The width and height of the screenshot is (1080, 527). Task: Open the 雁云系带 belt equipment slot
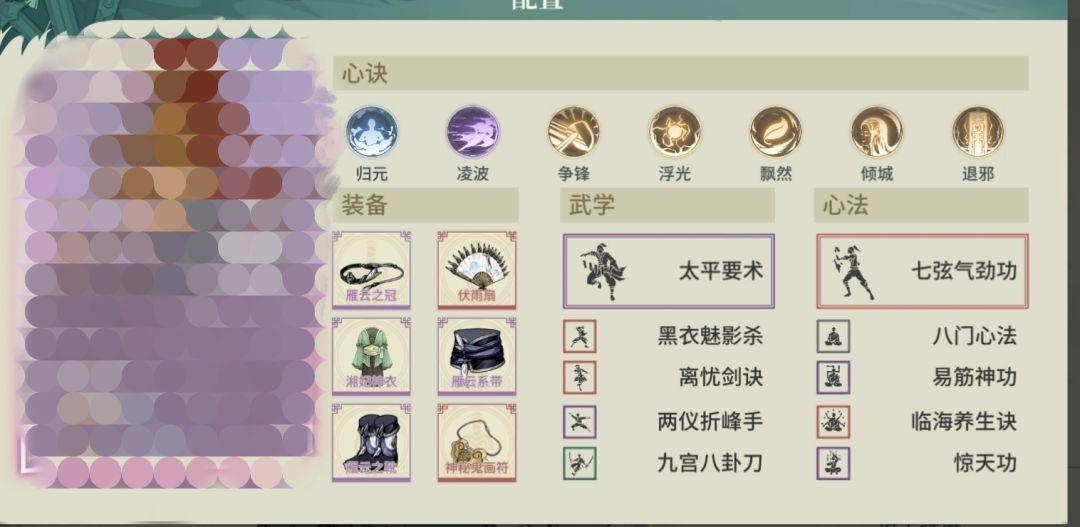coord(477,356)
